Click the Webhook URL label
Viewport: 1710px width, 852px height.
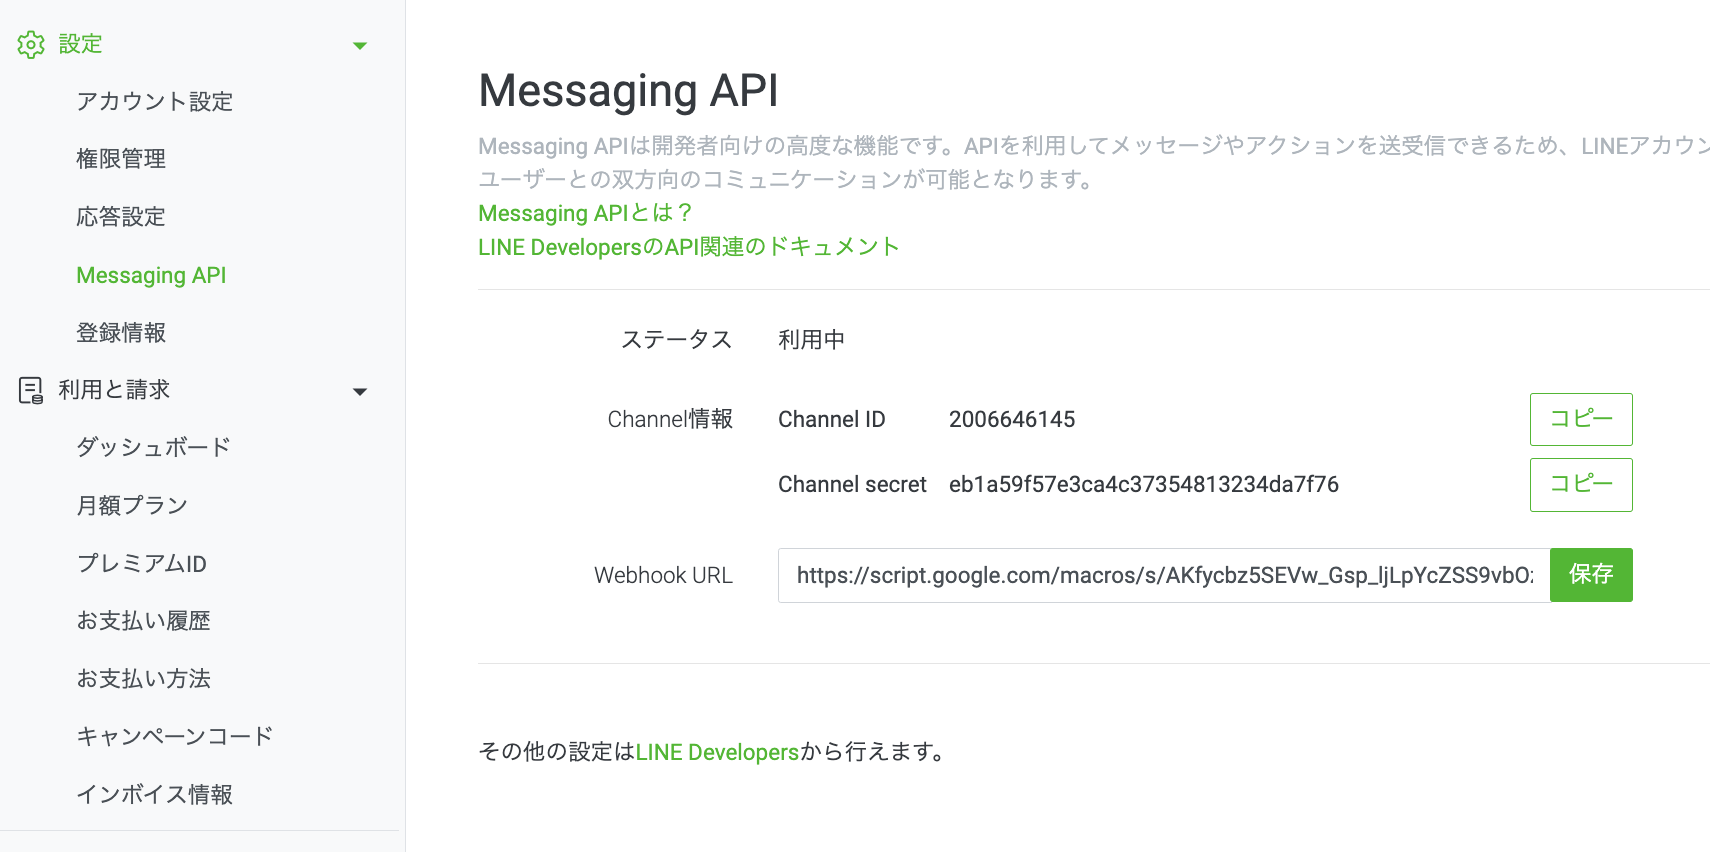pos(663,576)
